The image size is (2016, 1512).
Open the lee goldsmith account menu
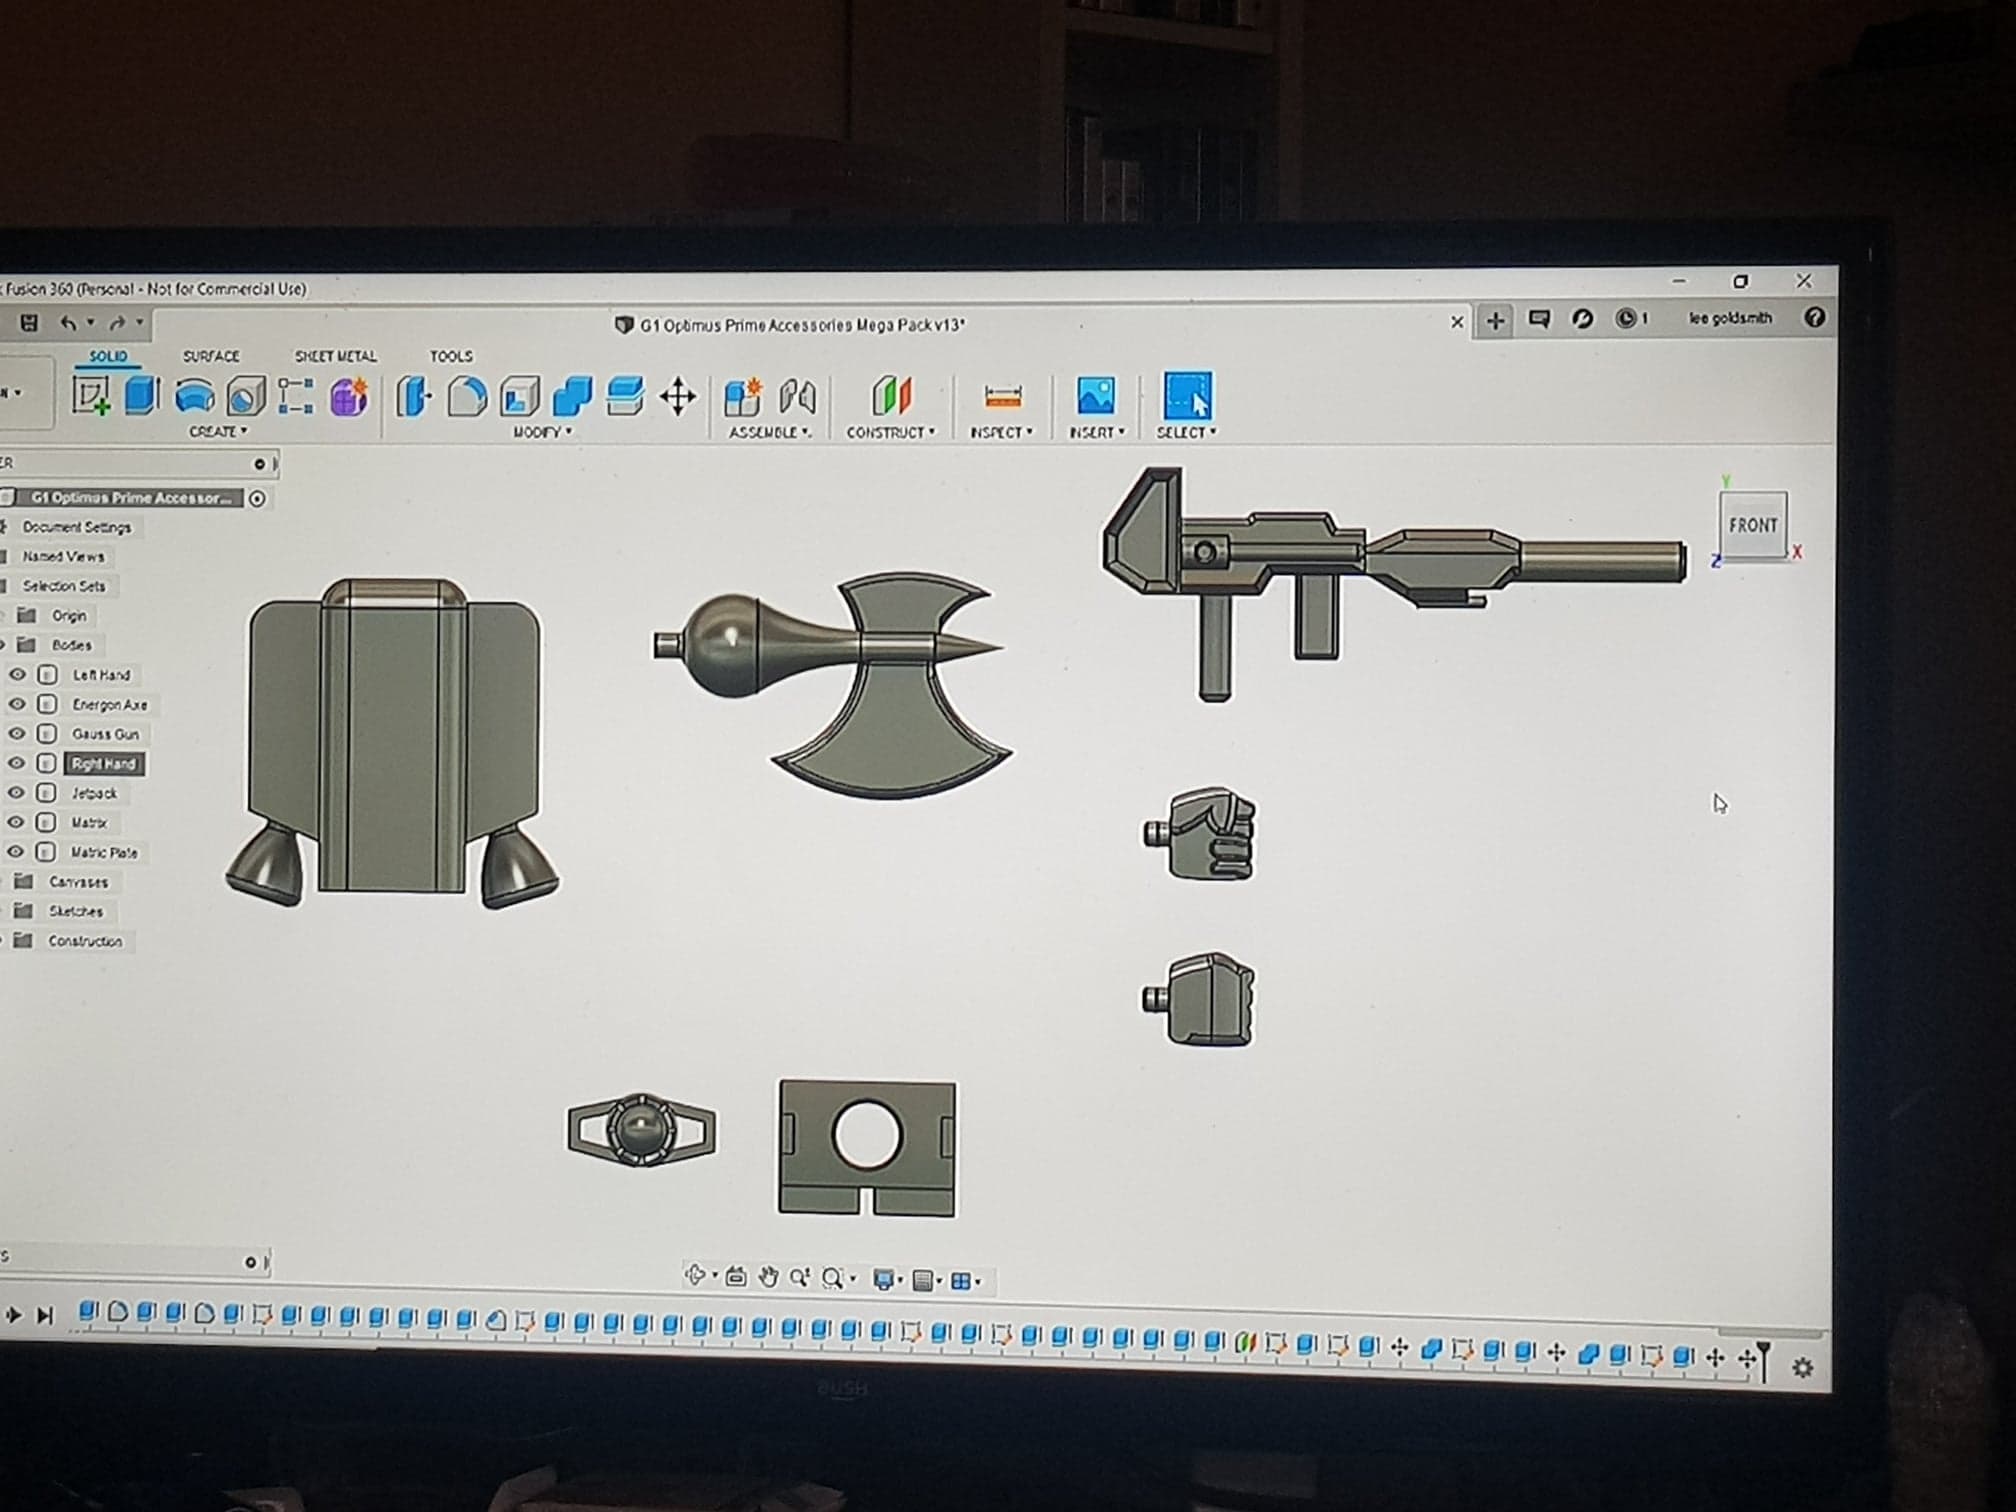(1730, 318)
